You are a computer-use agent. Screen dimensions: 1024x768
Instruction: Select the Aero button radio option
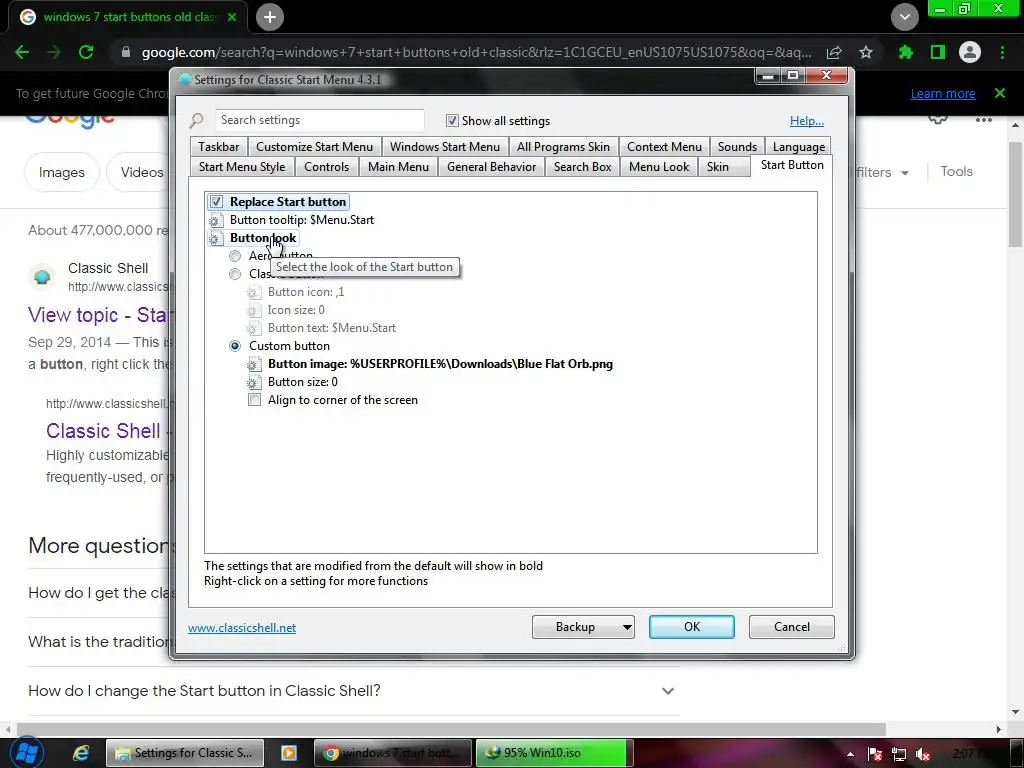235,256
